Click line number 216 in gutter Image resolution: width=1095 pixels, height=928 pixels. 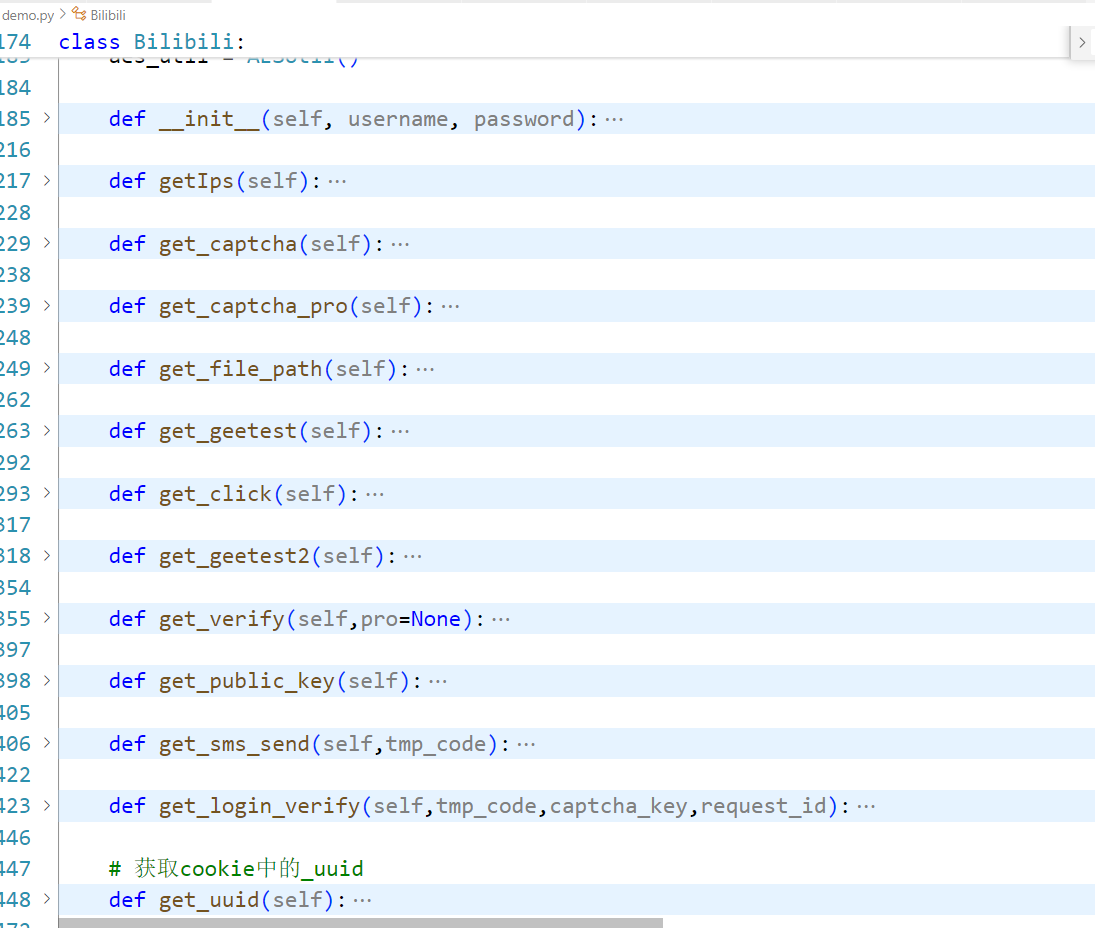[15, 150]
